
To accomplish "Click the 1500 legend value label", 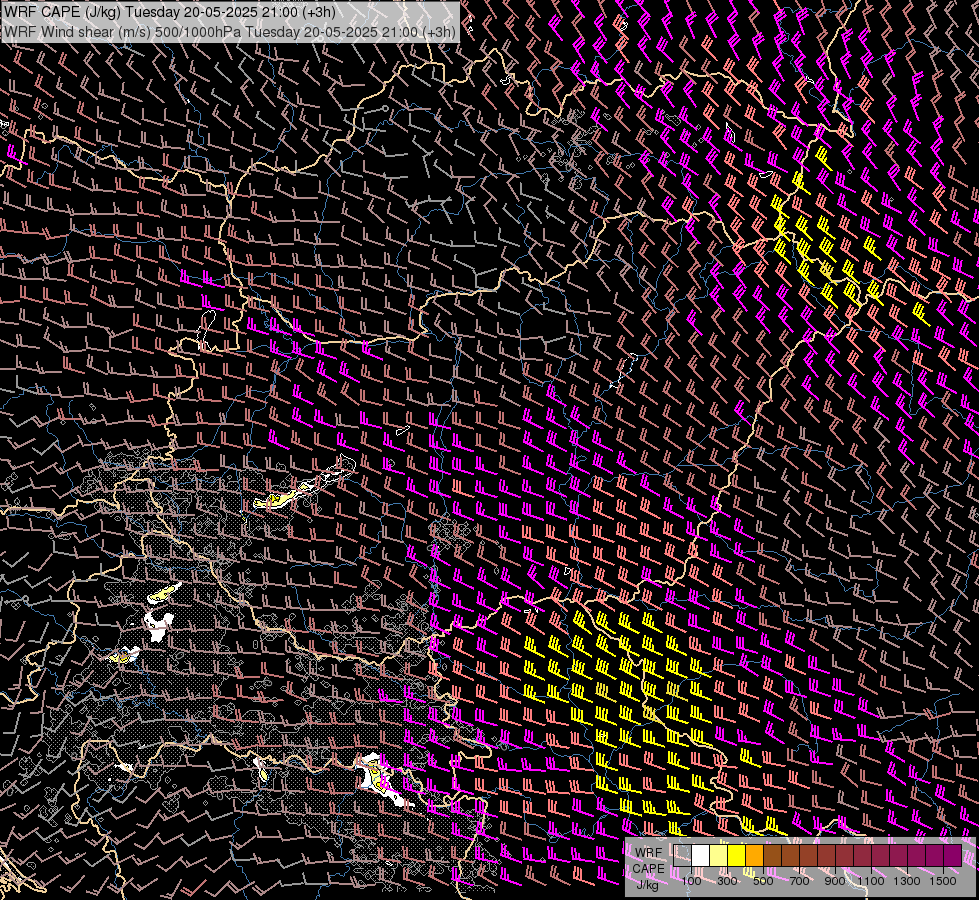I will click(943, 881).
